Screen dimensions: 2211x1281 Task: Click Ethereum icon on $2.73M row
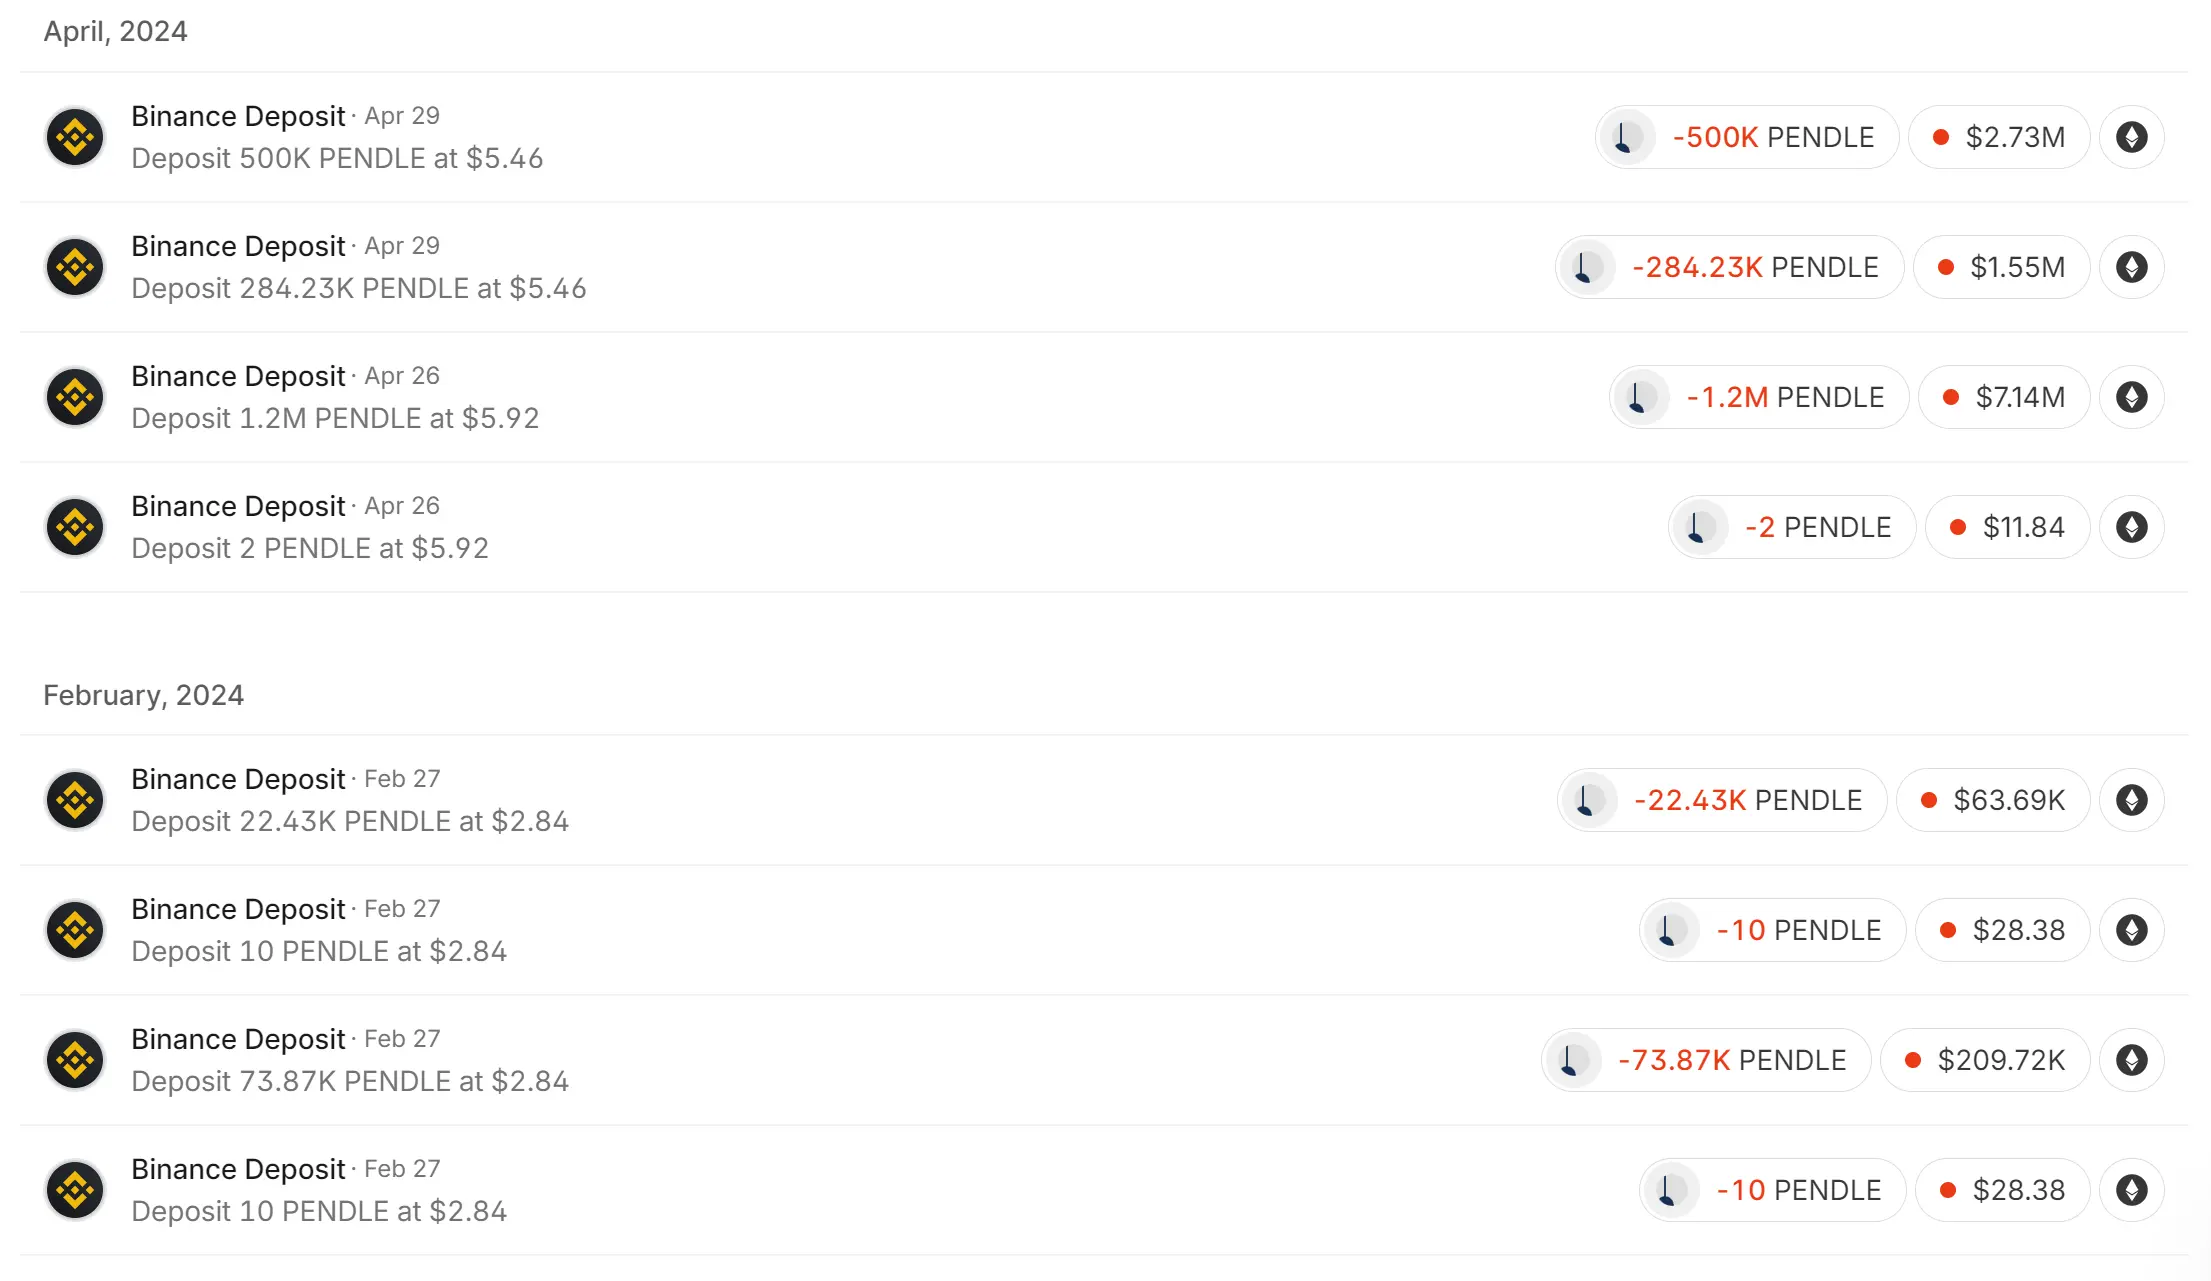(x=2131, y=137)
